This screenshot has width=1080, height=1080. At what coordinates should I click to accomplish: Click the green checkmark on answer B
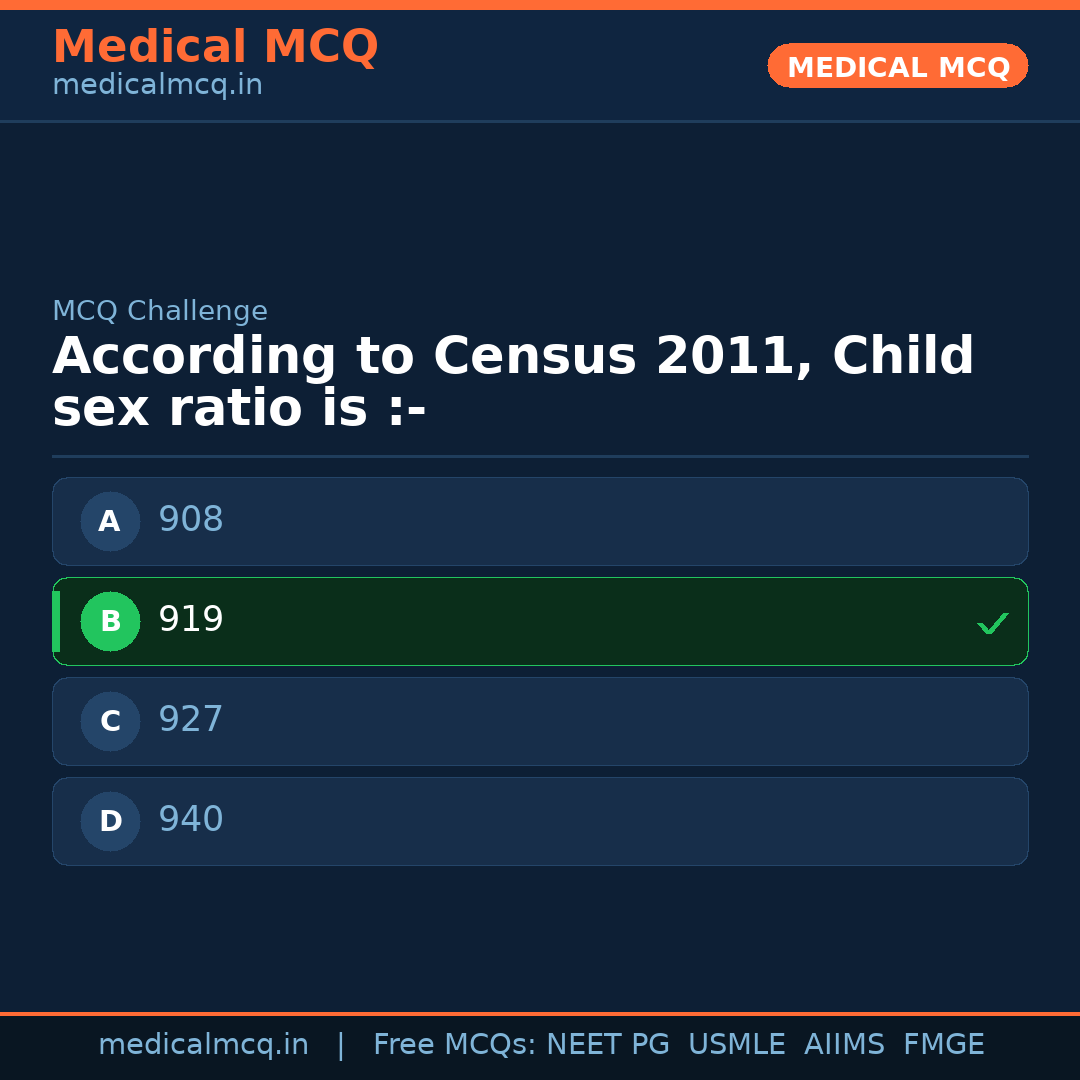993,623
